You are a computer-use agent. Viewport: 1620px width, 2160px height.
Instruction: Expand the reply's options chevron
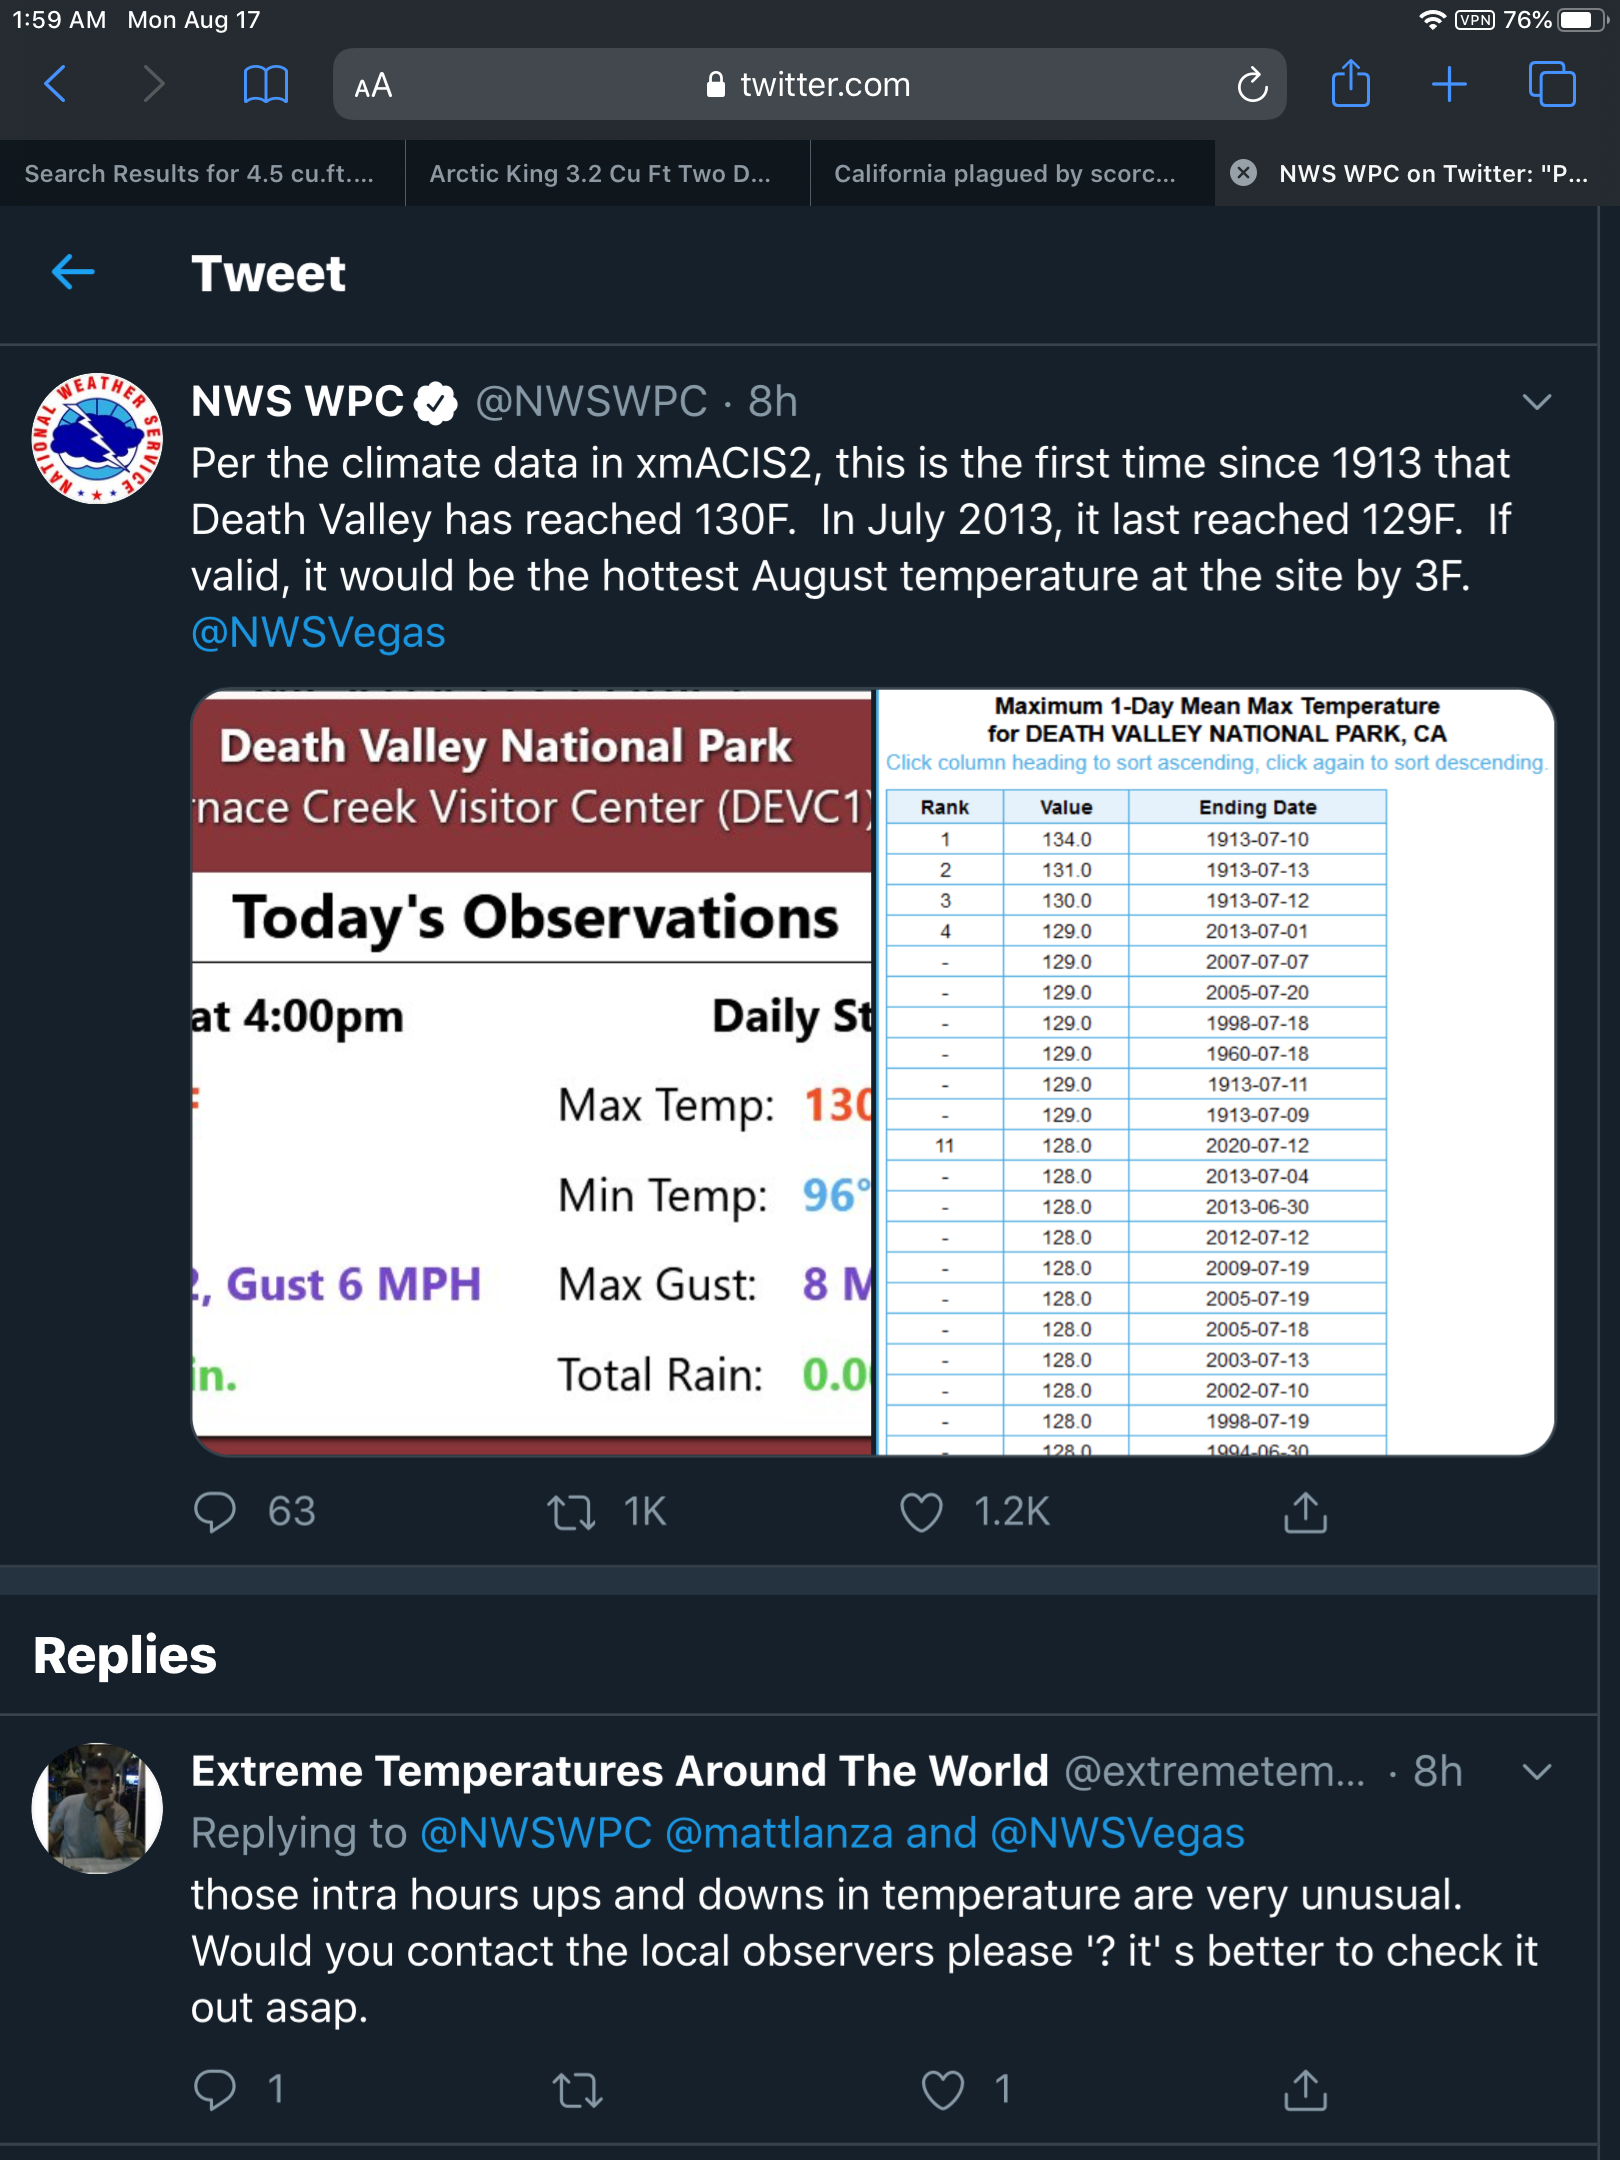(x=1536, y=1772)
